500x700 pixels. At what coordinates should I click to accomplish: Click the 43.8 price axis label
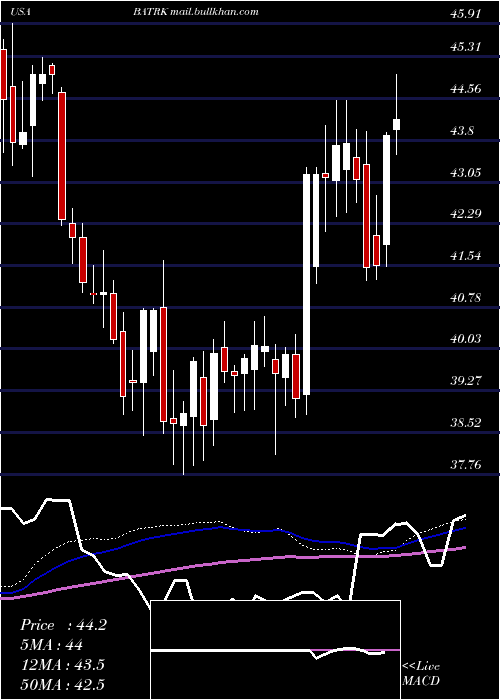pyautogui.click(x=462, y=131)
